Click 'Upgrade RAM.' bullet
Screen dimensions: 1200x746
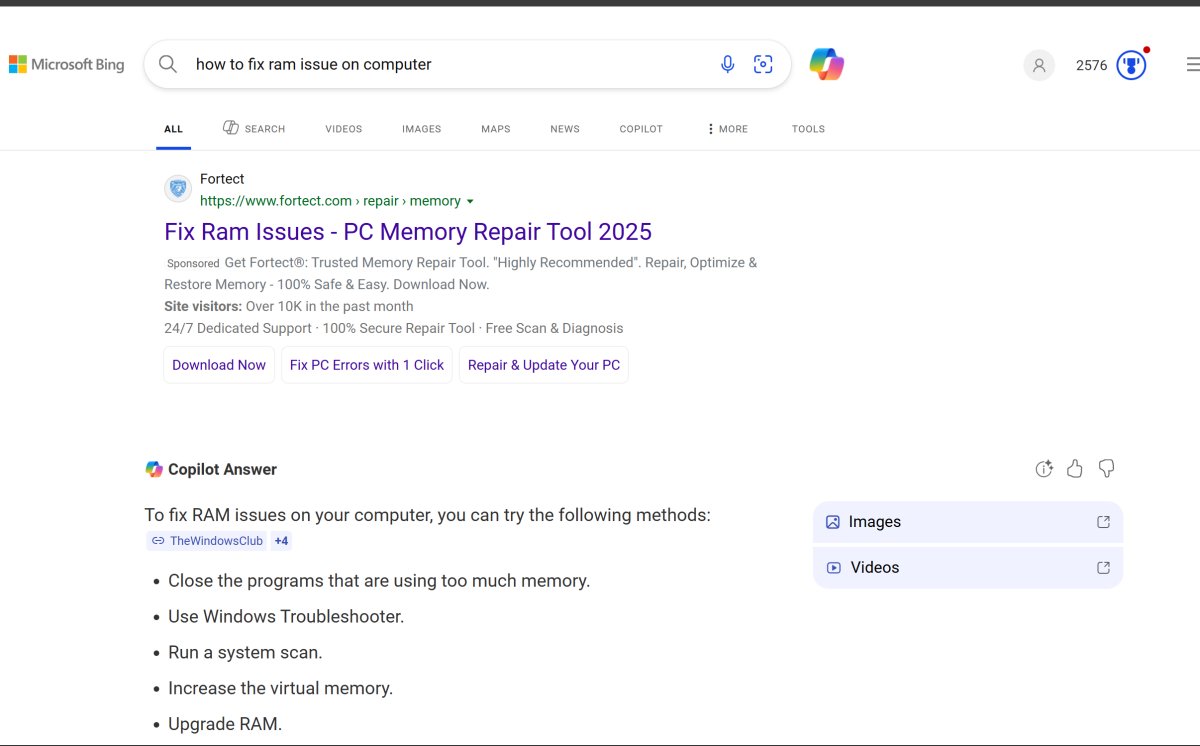225,724
